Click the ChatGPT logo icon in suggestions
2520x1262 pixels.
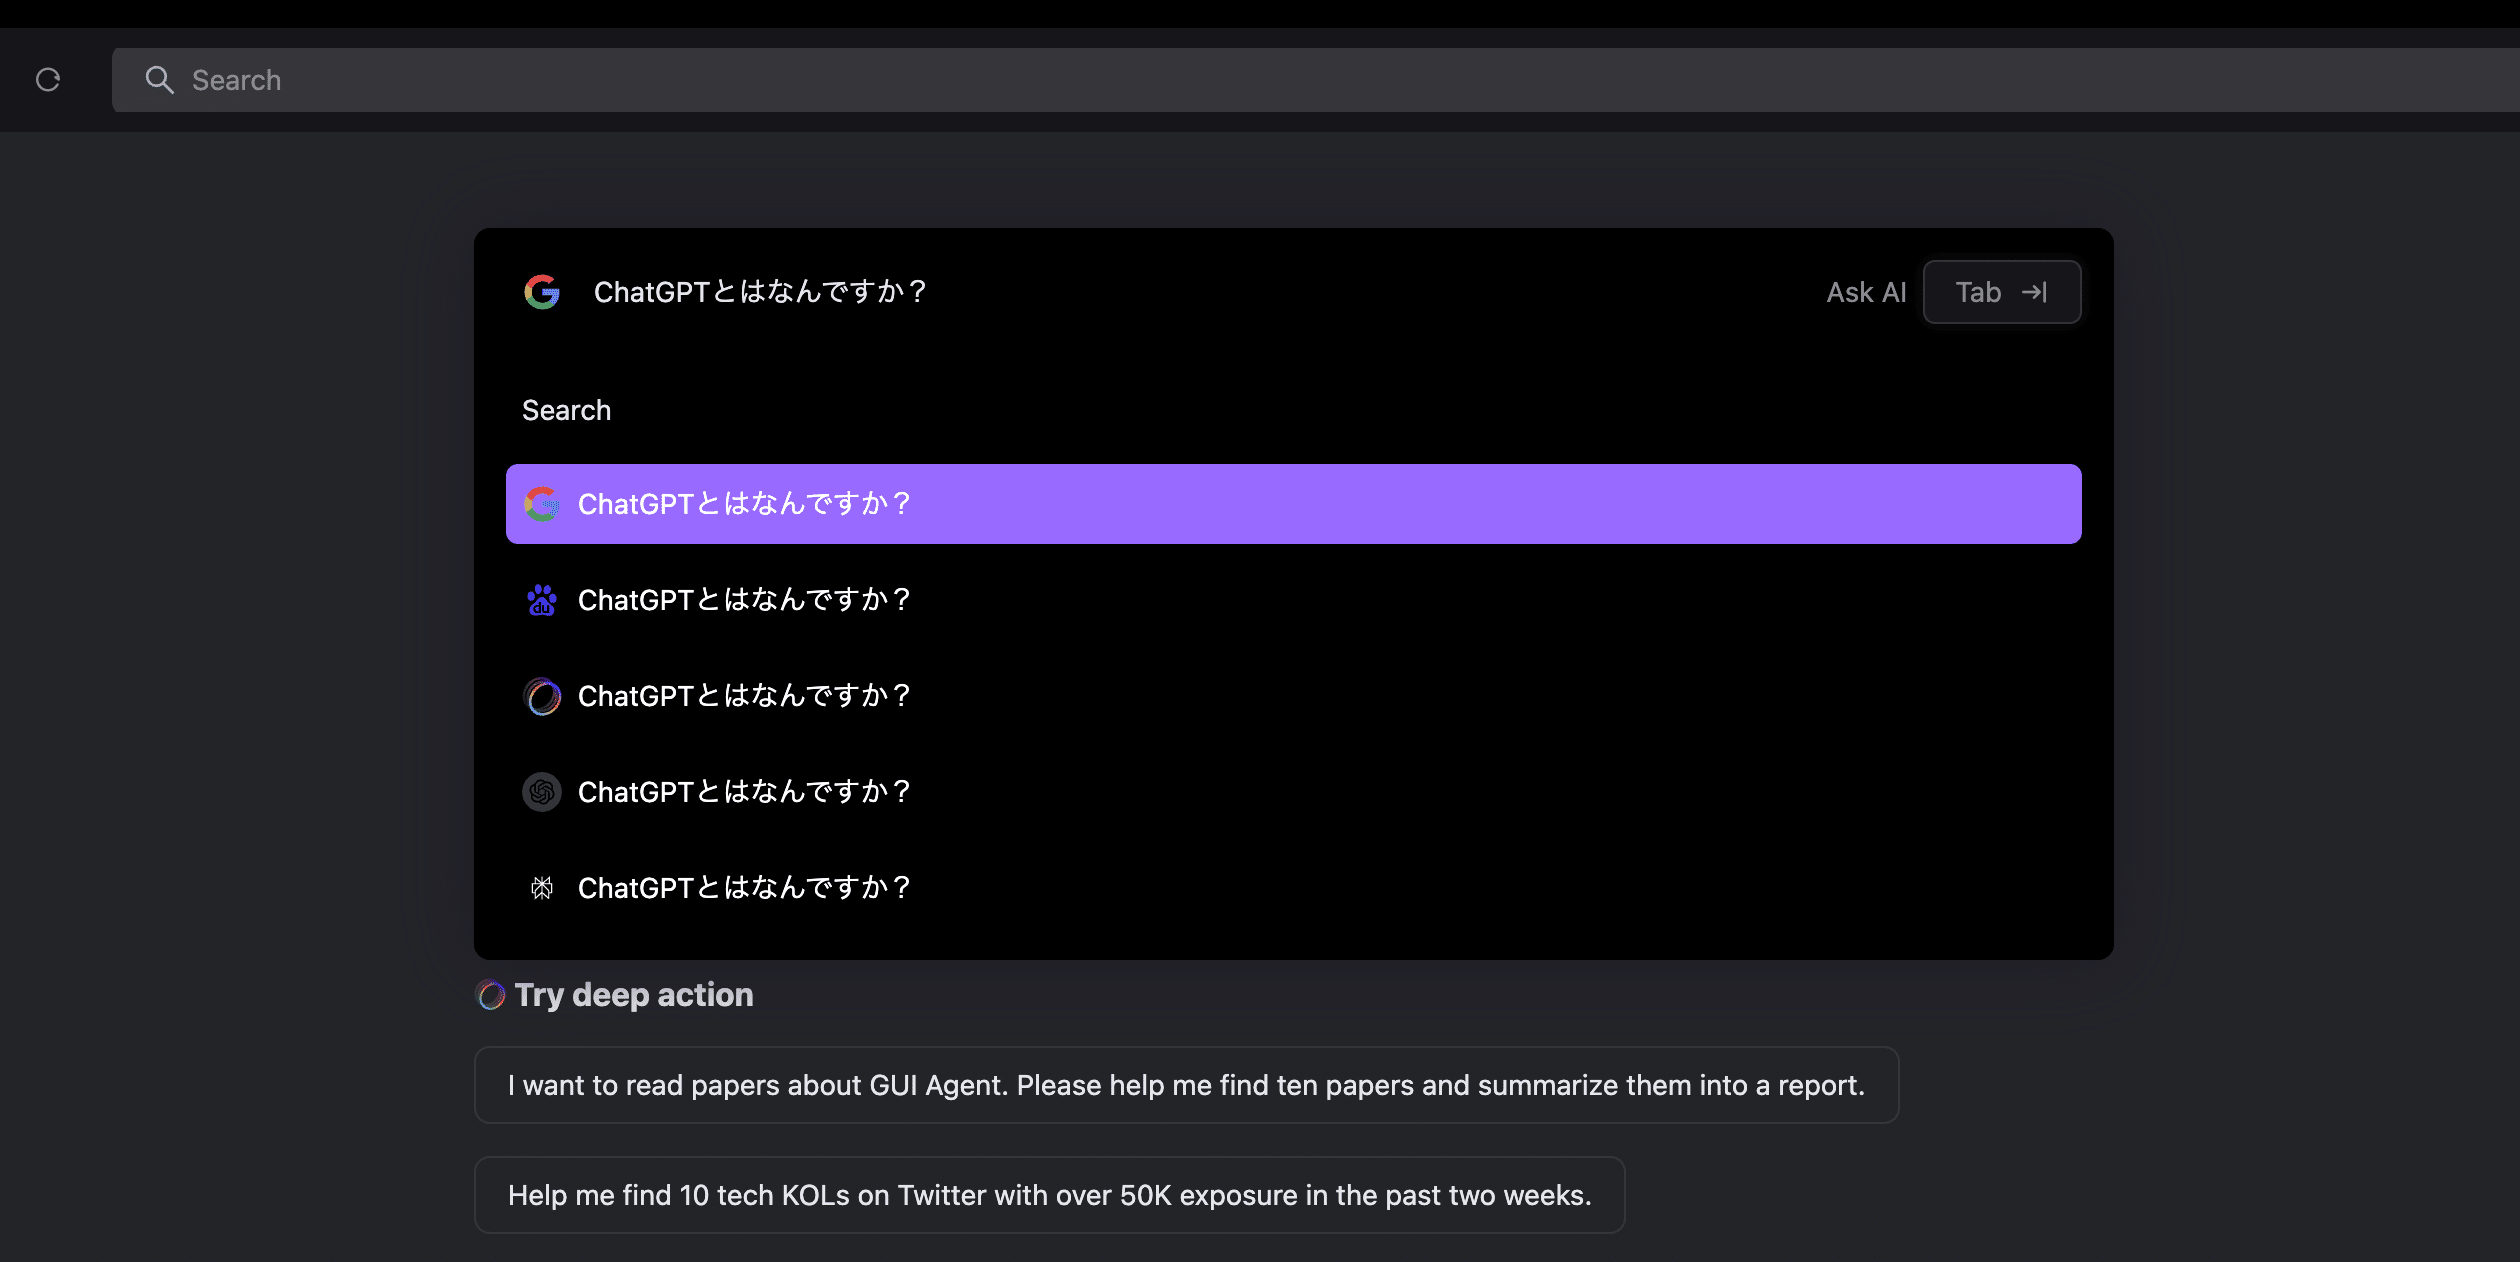tap(542, 792)
